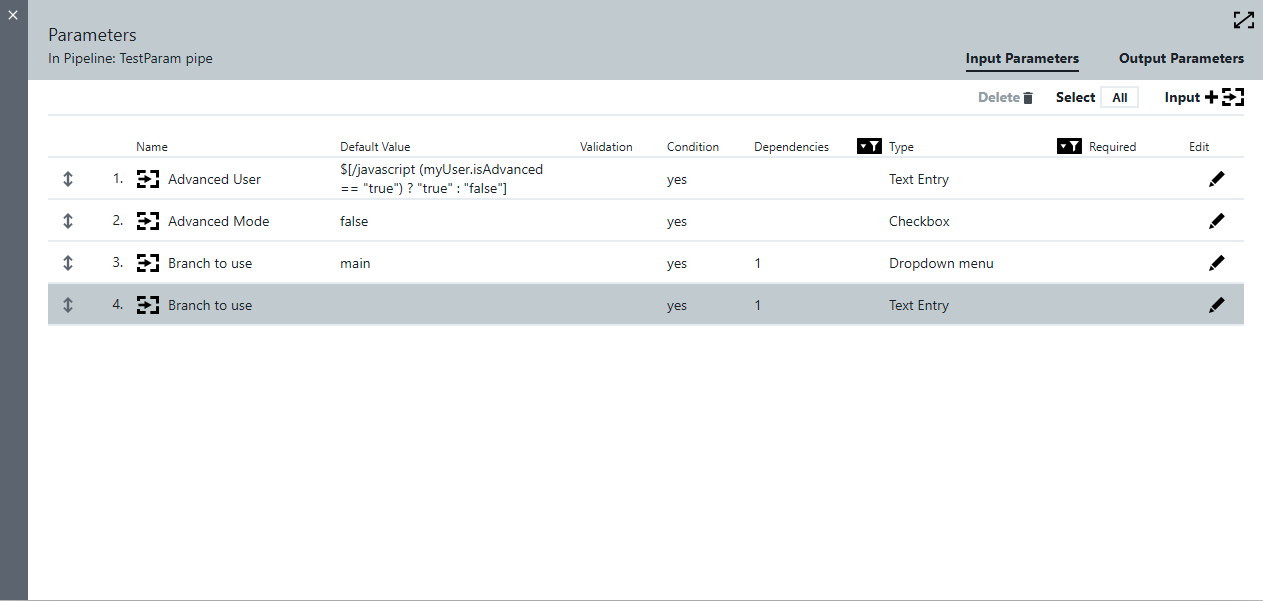Edit the Advanced Mode parameter via pencil icon
The height and width of the screenshot is (601, 1263).
pyautogui.click(x=1216, y=221)
